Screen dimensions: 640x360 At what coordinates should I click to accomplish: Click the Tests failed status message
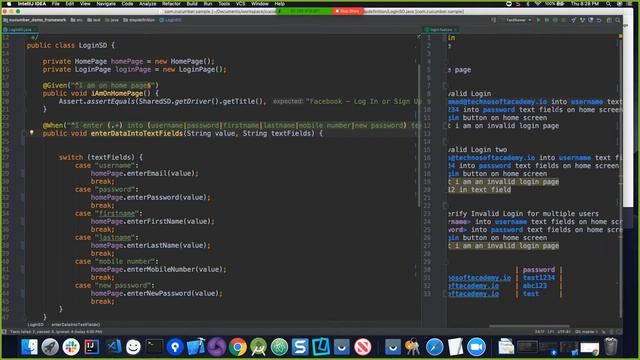coord(56,332)
